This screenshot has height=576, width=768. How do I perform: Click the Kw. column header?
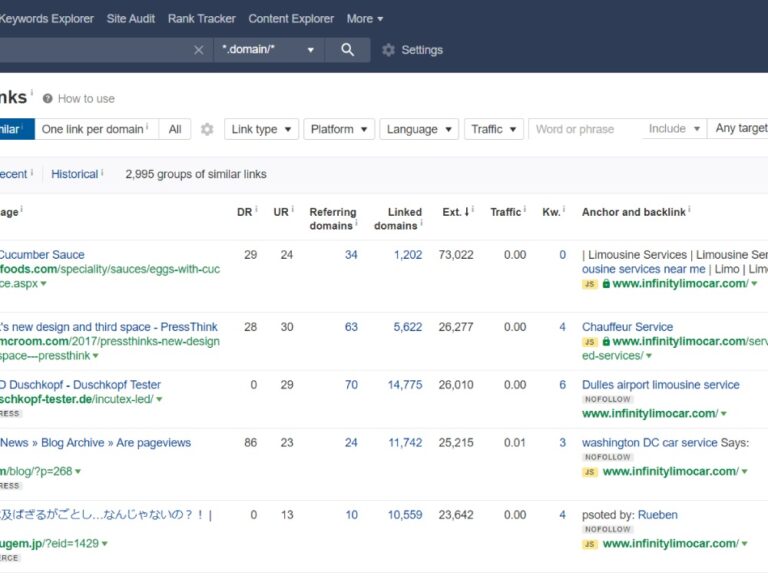point(551,212)
